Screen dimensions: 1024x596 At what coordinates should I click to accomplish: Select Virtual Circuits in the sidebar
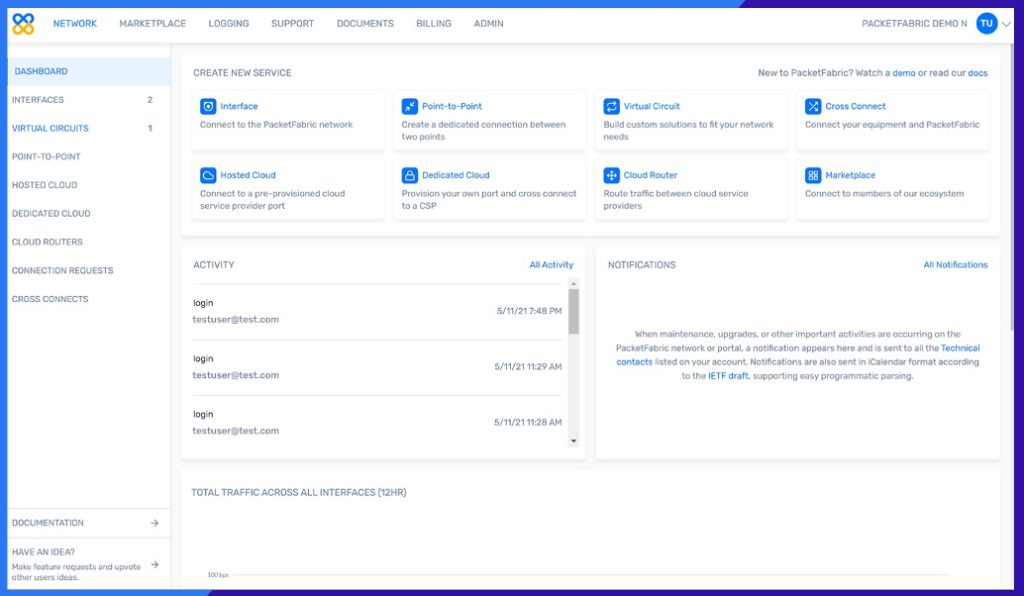click(x=50, y=128)
